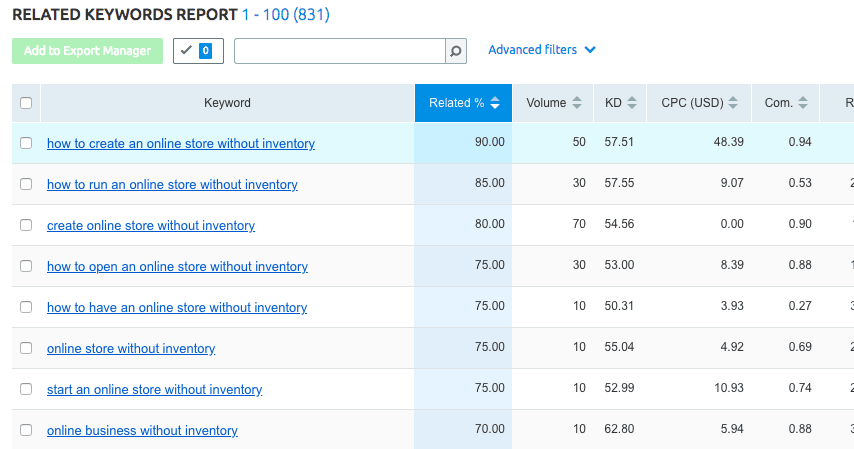Viewport: 854px width, 449px height.
Task: Click 'start an online store without inventory' keyword
Action: click(154, 390)
